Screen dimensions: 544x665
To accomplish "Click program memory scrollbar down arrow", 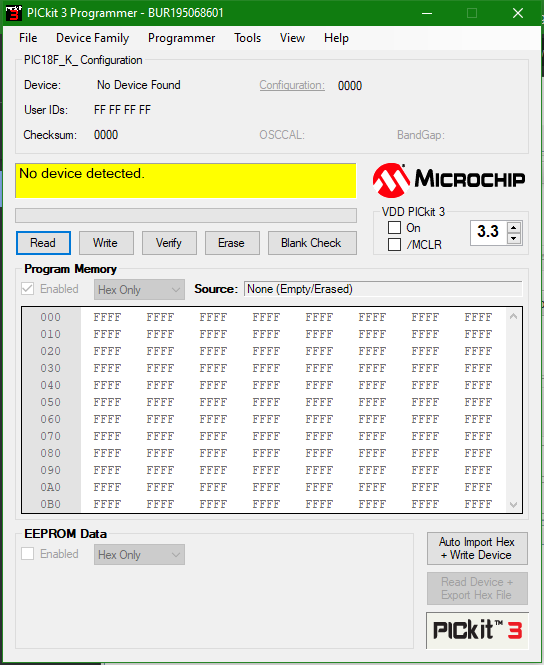I will 513,505.
